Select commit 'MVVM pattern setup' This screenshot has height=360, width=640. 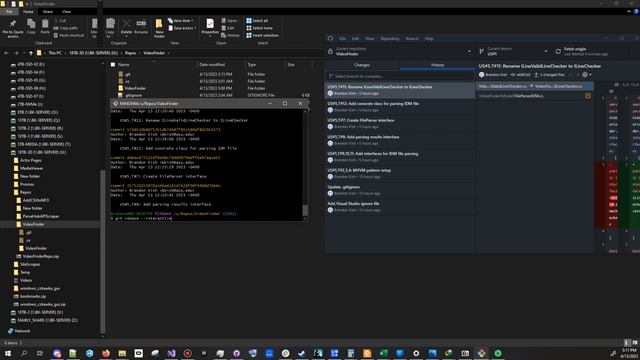(400, 173)
